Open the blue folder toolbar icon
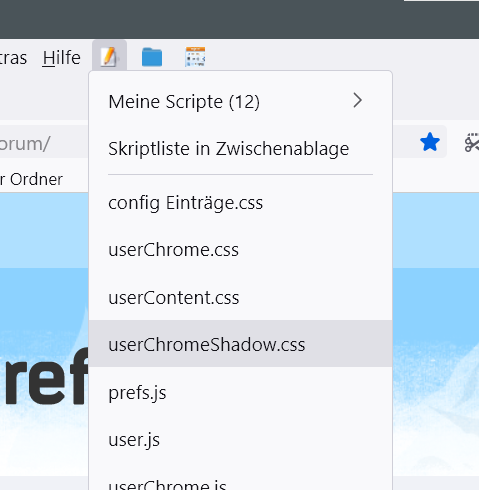 [x=152, y=57]
